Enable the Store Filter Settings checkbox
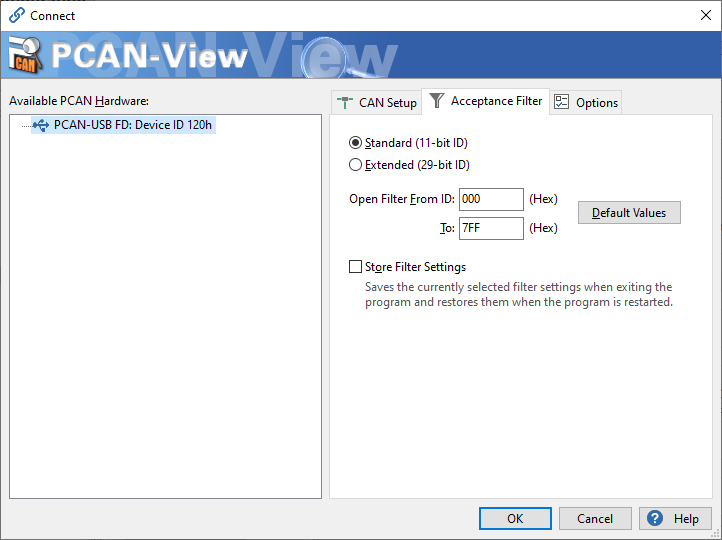 (355, 267)
